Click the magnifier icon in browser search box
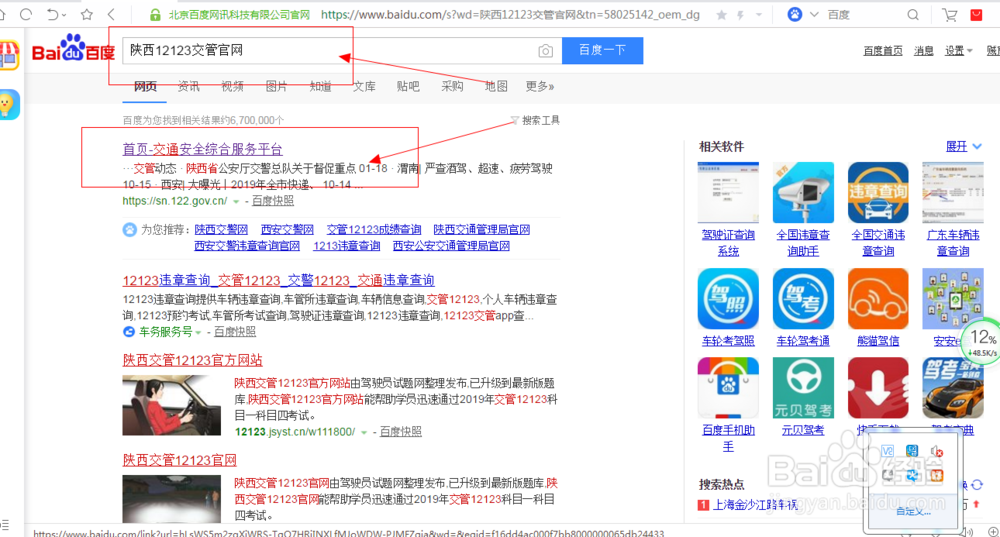1000x537 pixels. pyautogui.click(x=913, y=15)
